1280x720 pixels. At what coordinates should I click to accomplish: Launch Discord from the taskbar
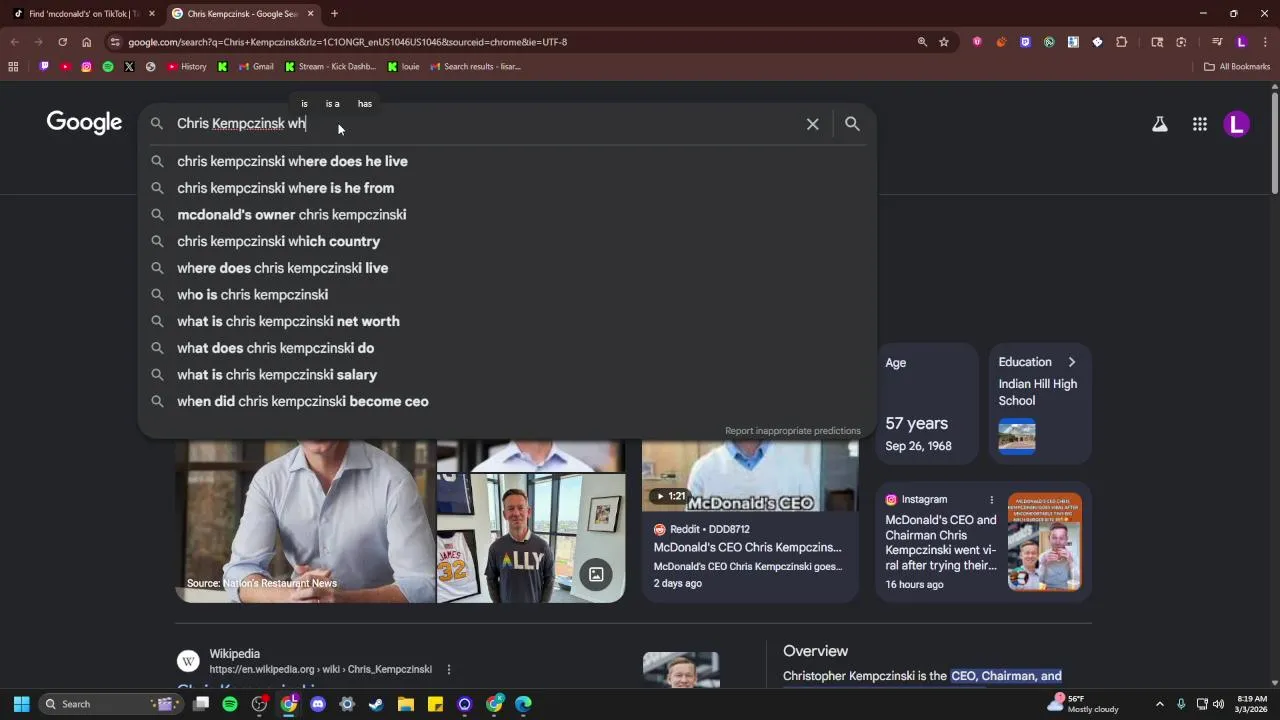click(318, 704)
